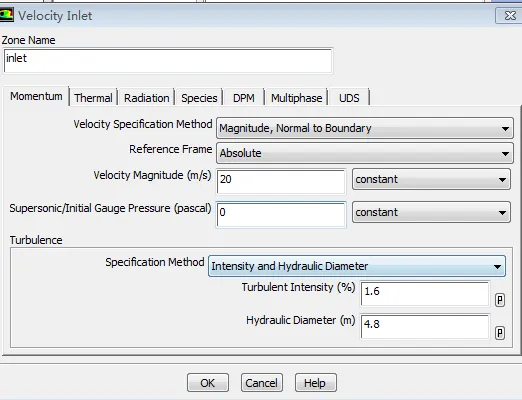Click the Zone Name input field
This screenshot has height=400, width=522.
[x=168, y=60]
